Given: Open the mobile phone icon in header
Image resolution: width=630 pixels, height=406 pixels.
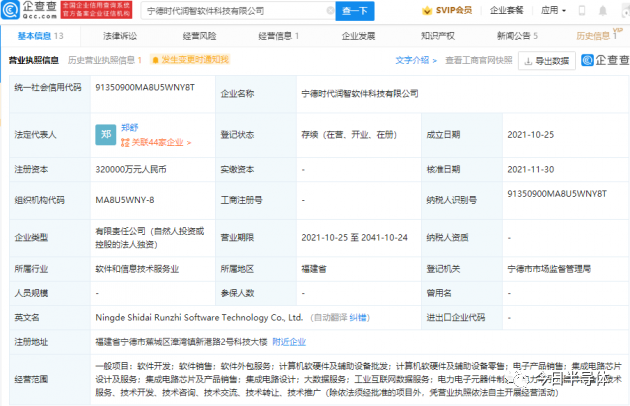Looking at the screenshot, I should point(582,11).
